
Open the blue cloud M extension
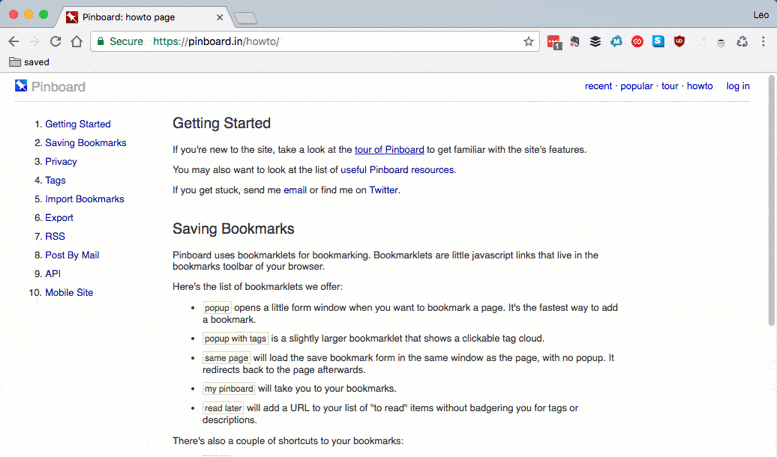pos(616,42)
